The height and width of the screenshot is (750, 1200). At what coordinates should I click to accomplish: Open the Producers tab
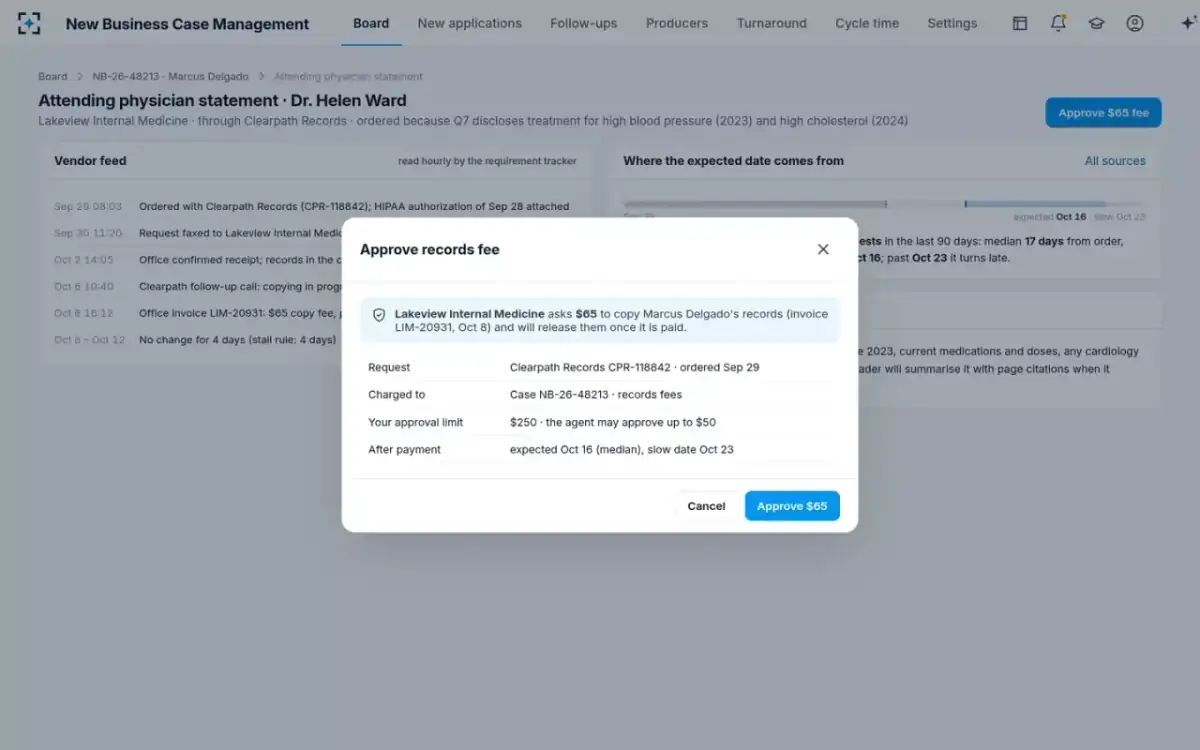click(677, 23)
